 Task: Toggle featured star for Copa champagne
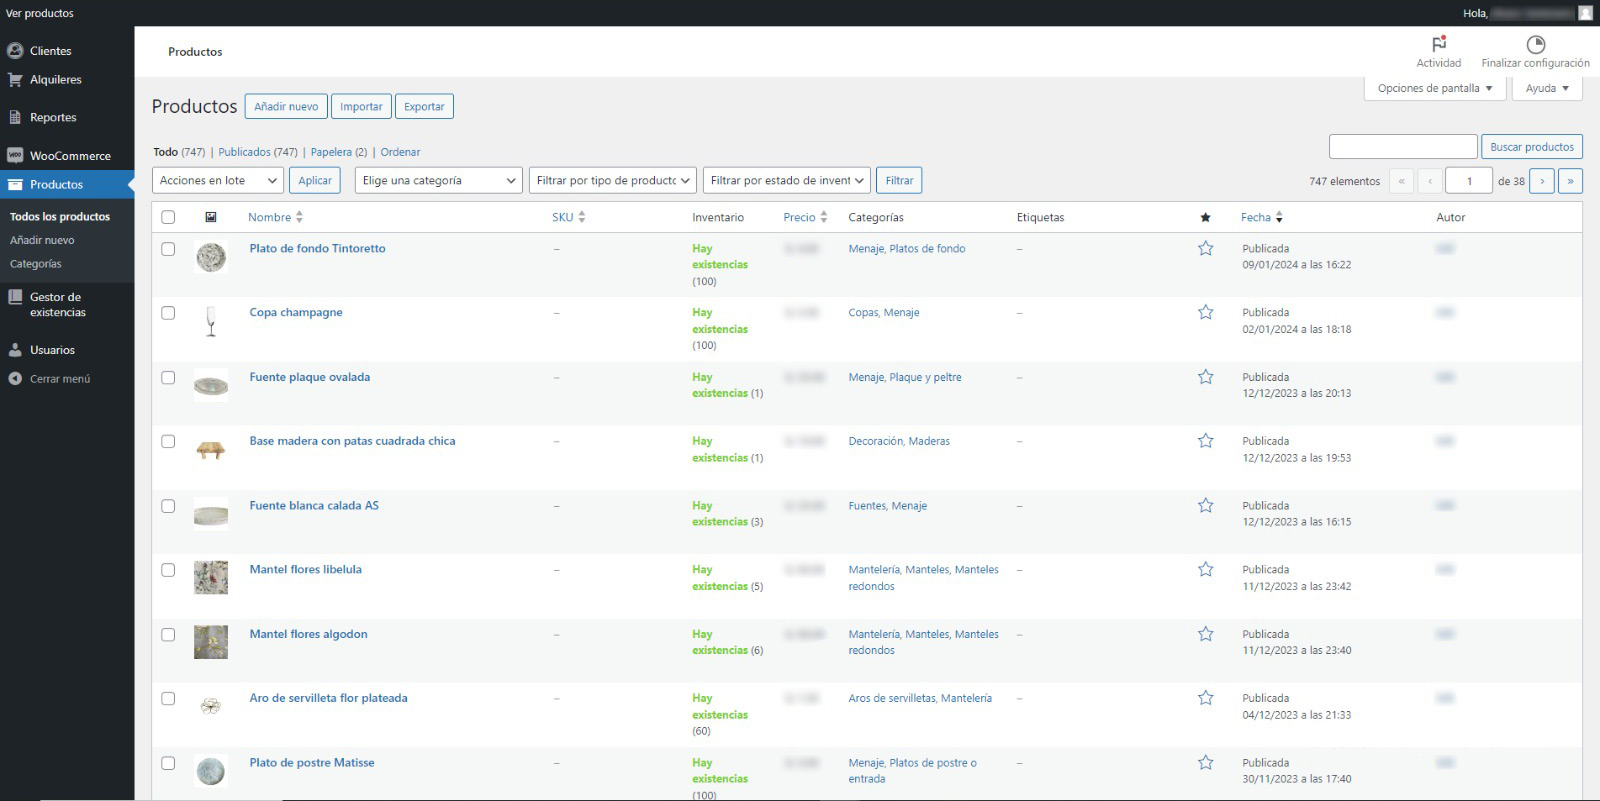click(x=1205, y=313)
